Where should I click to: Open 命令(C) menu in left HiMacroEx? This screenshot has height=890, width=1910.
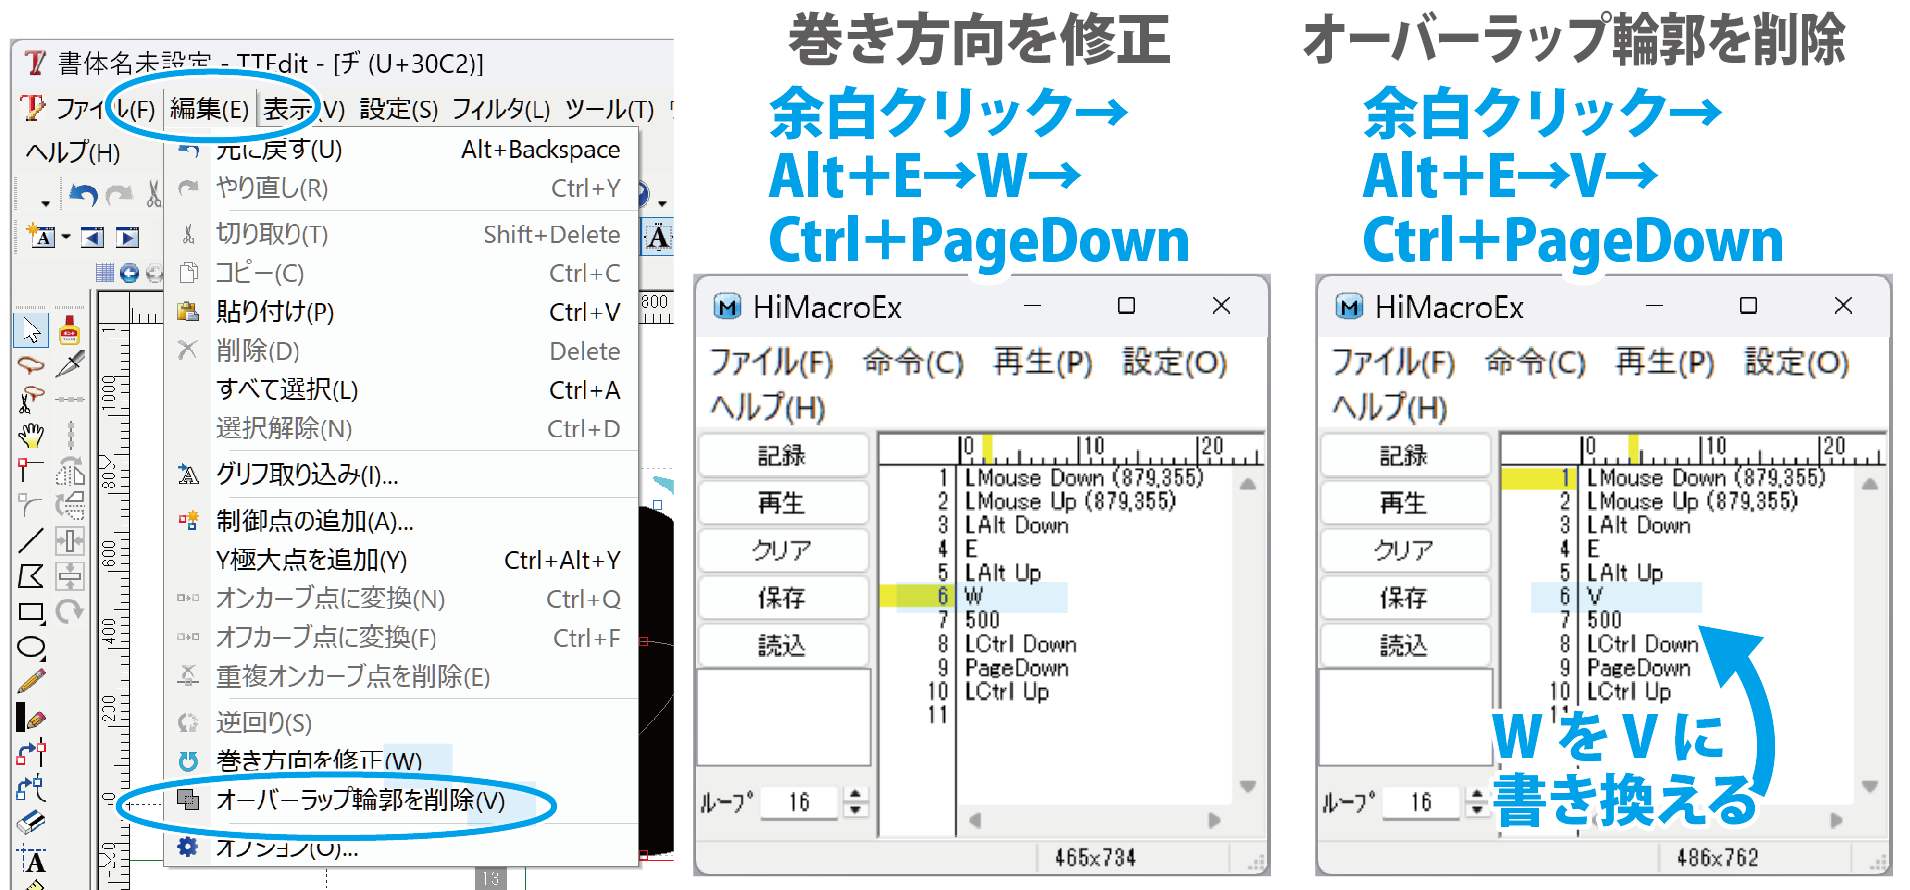pyautogui.click(x=913, y=362)
